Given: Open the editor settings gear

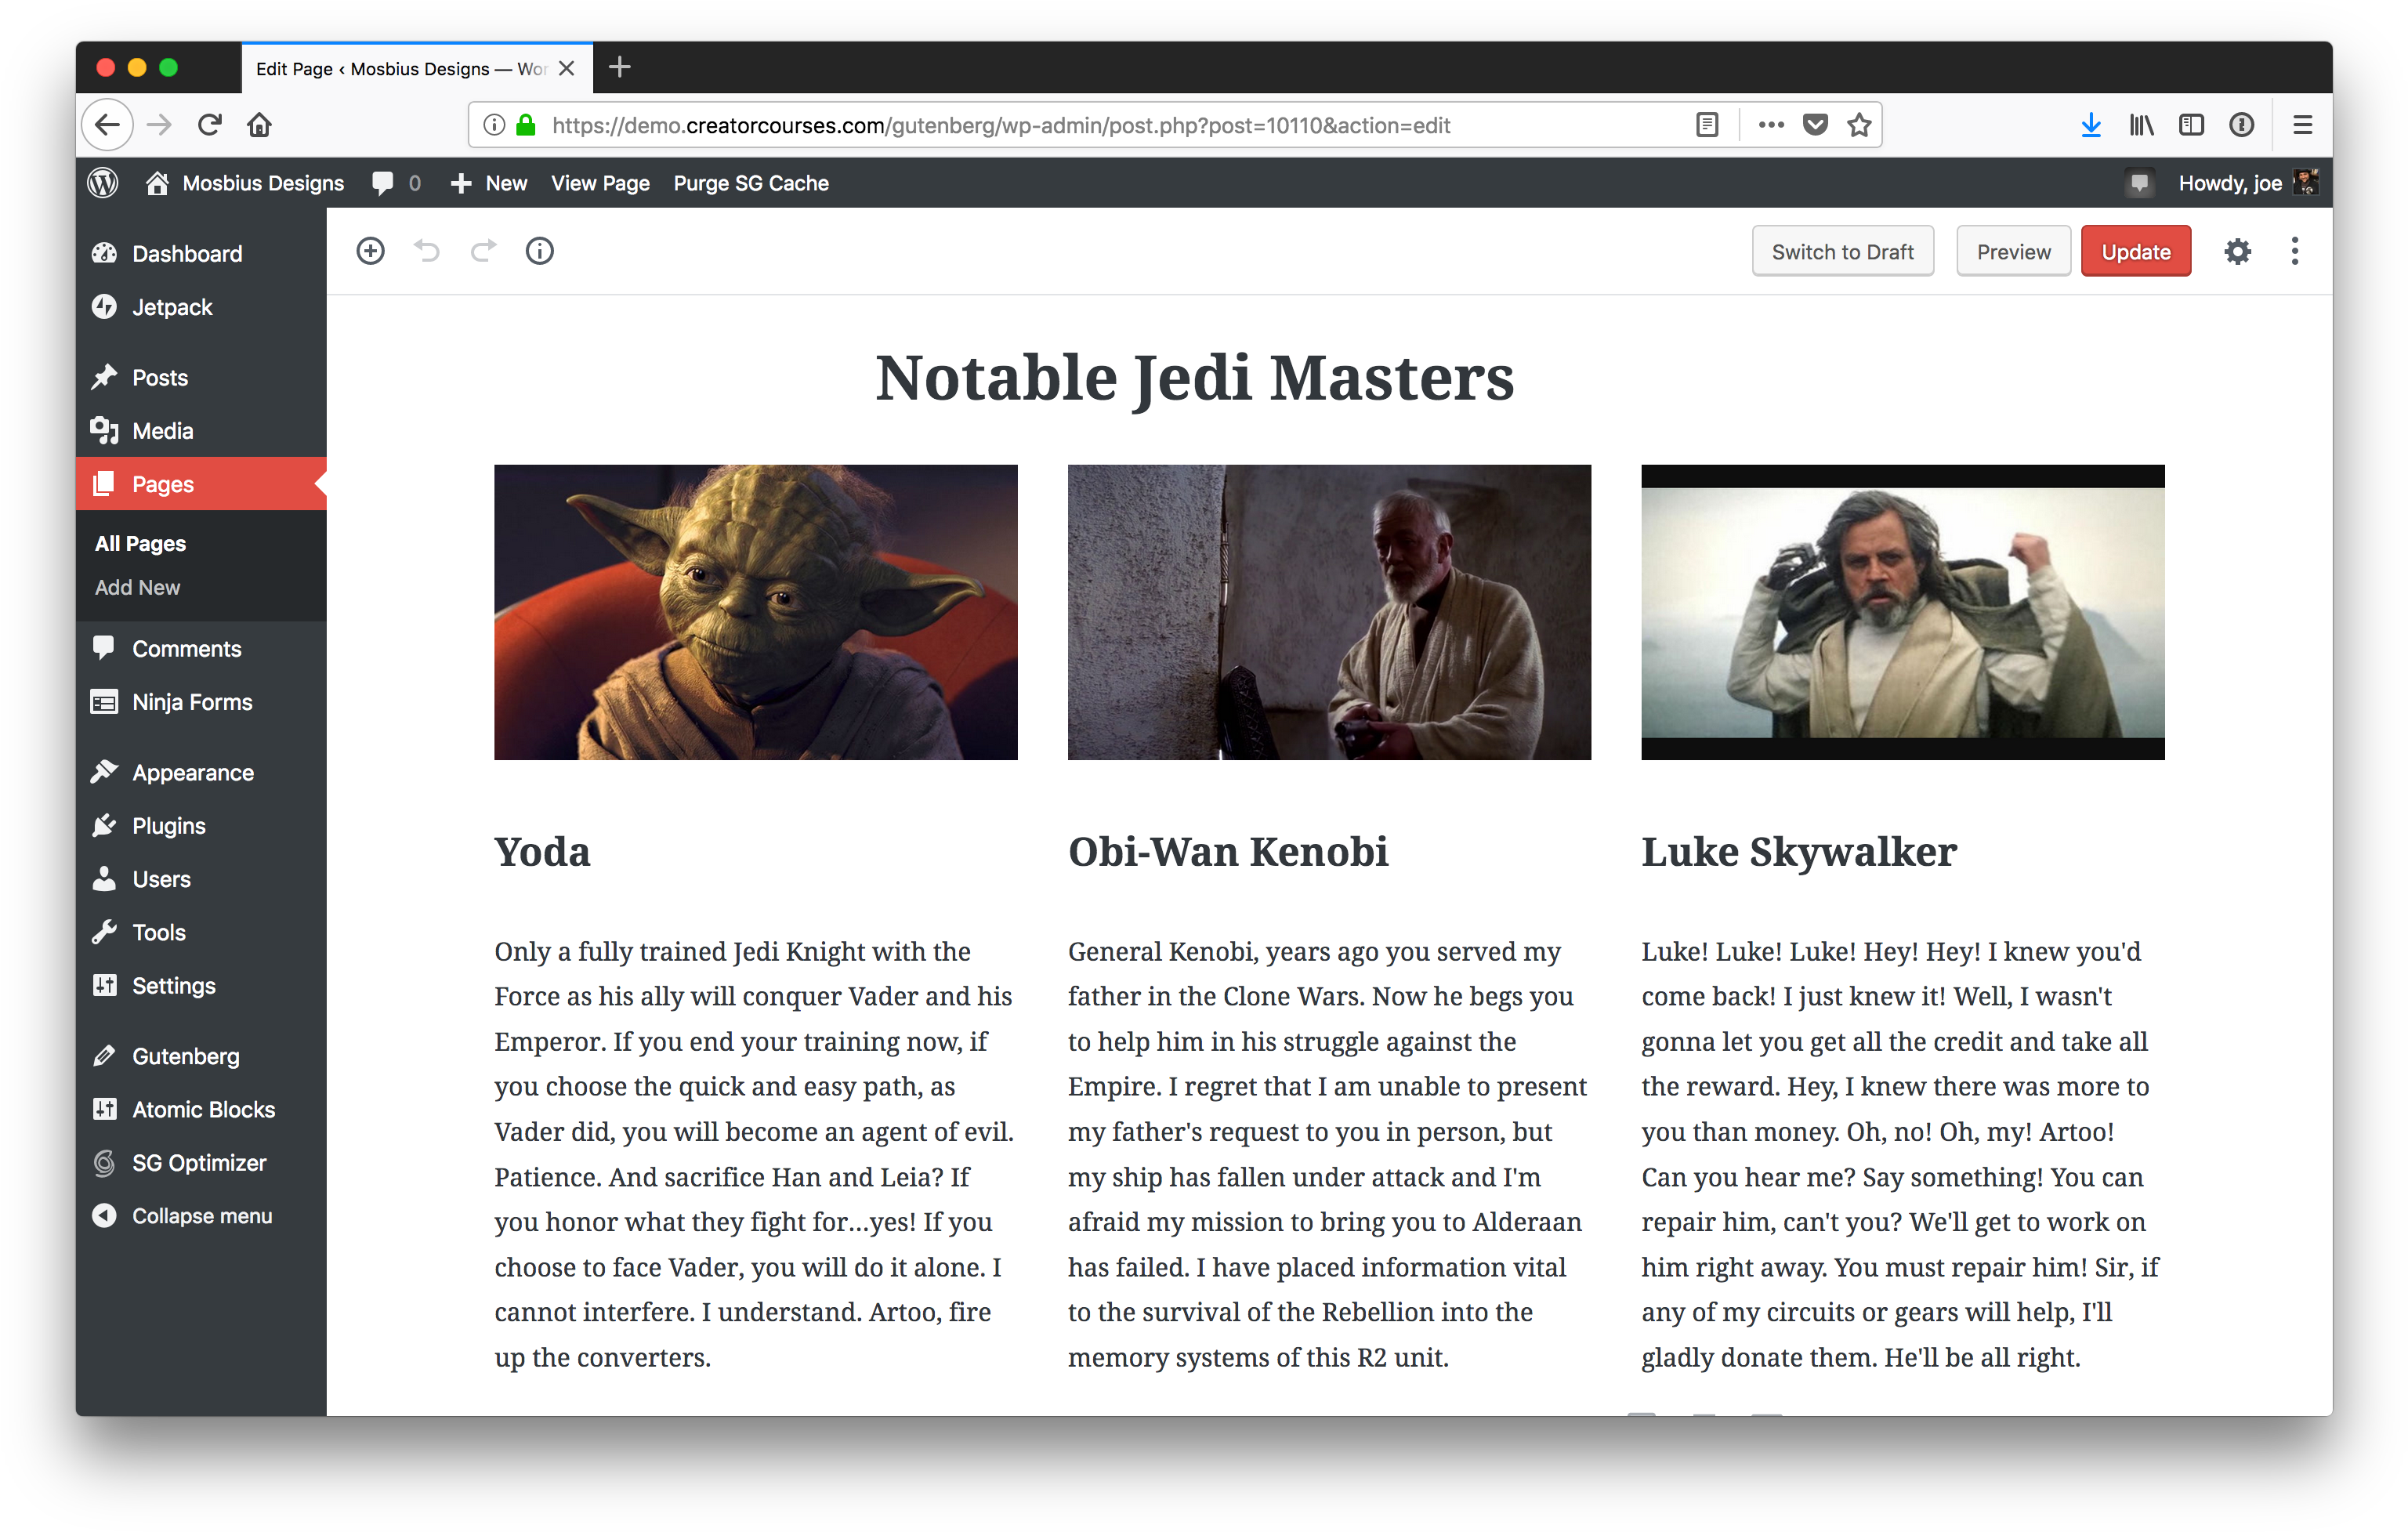Looking at the screenshot, I should [2237, 250].
